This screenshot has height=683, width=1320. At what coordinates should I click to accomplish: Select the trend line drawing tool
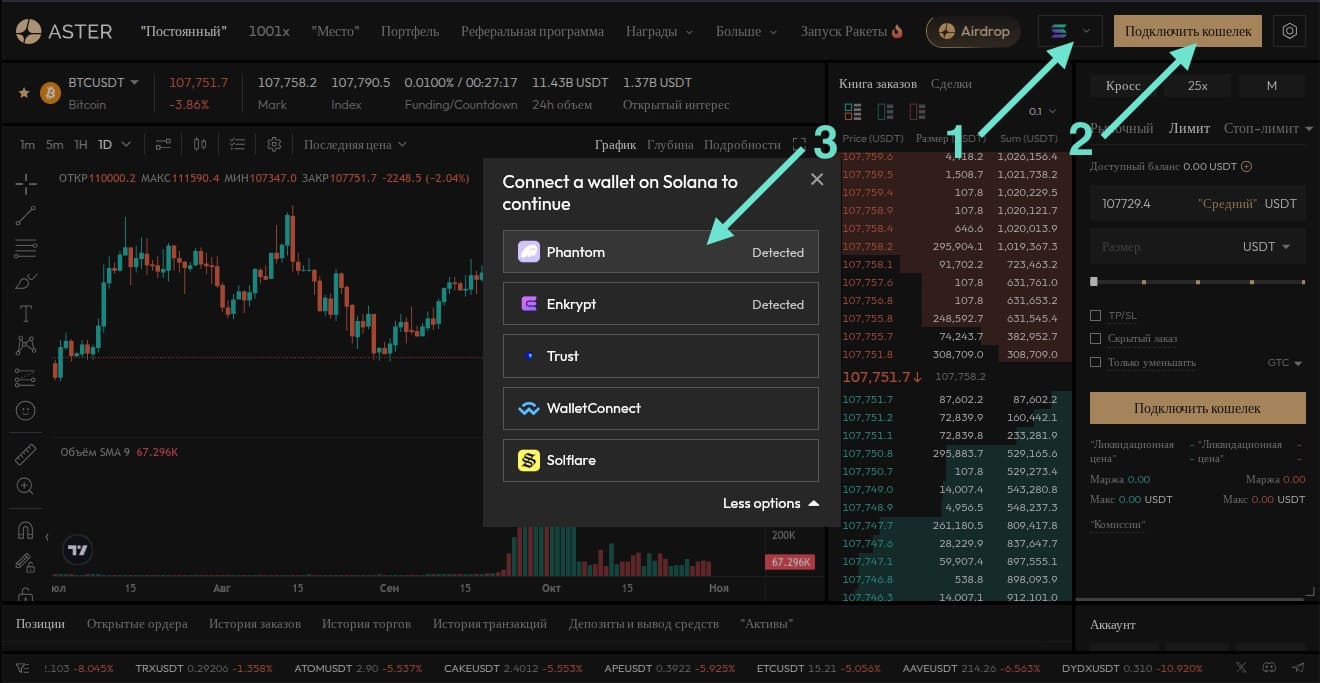pyautogui.click(x=26, y=215)
